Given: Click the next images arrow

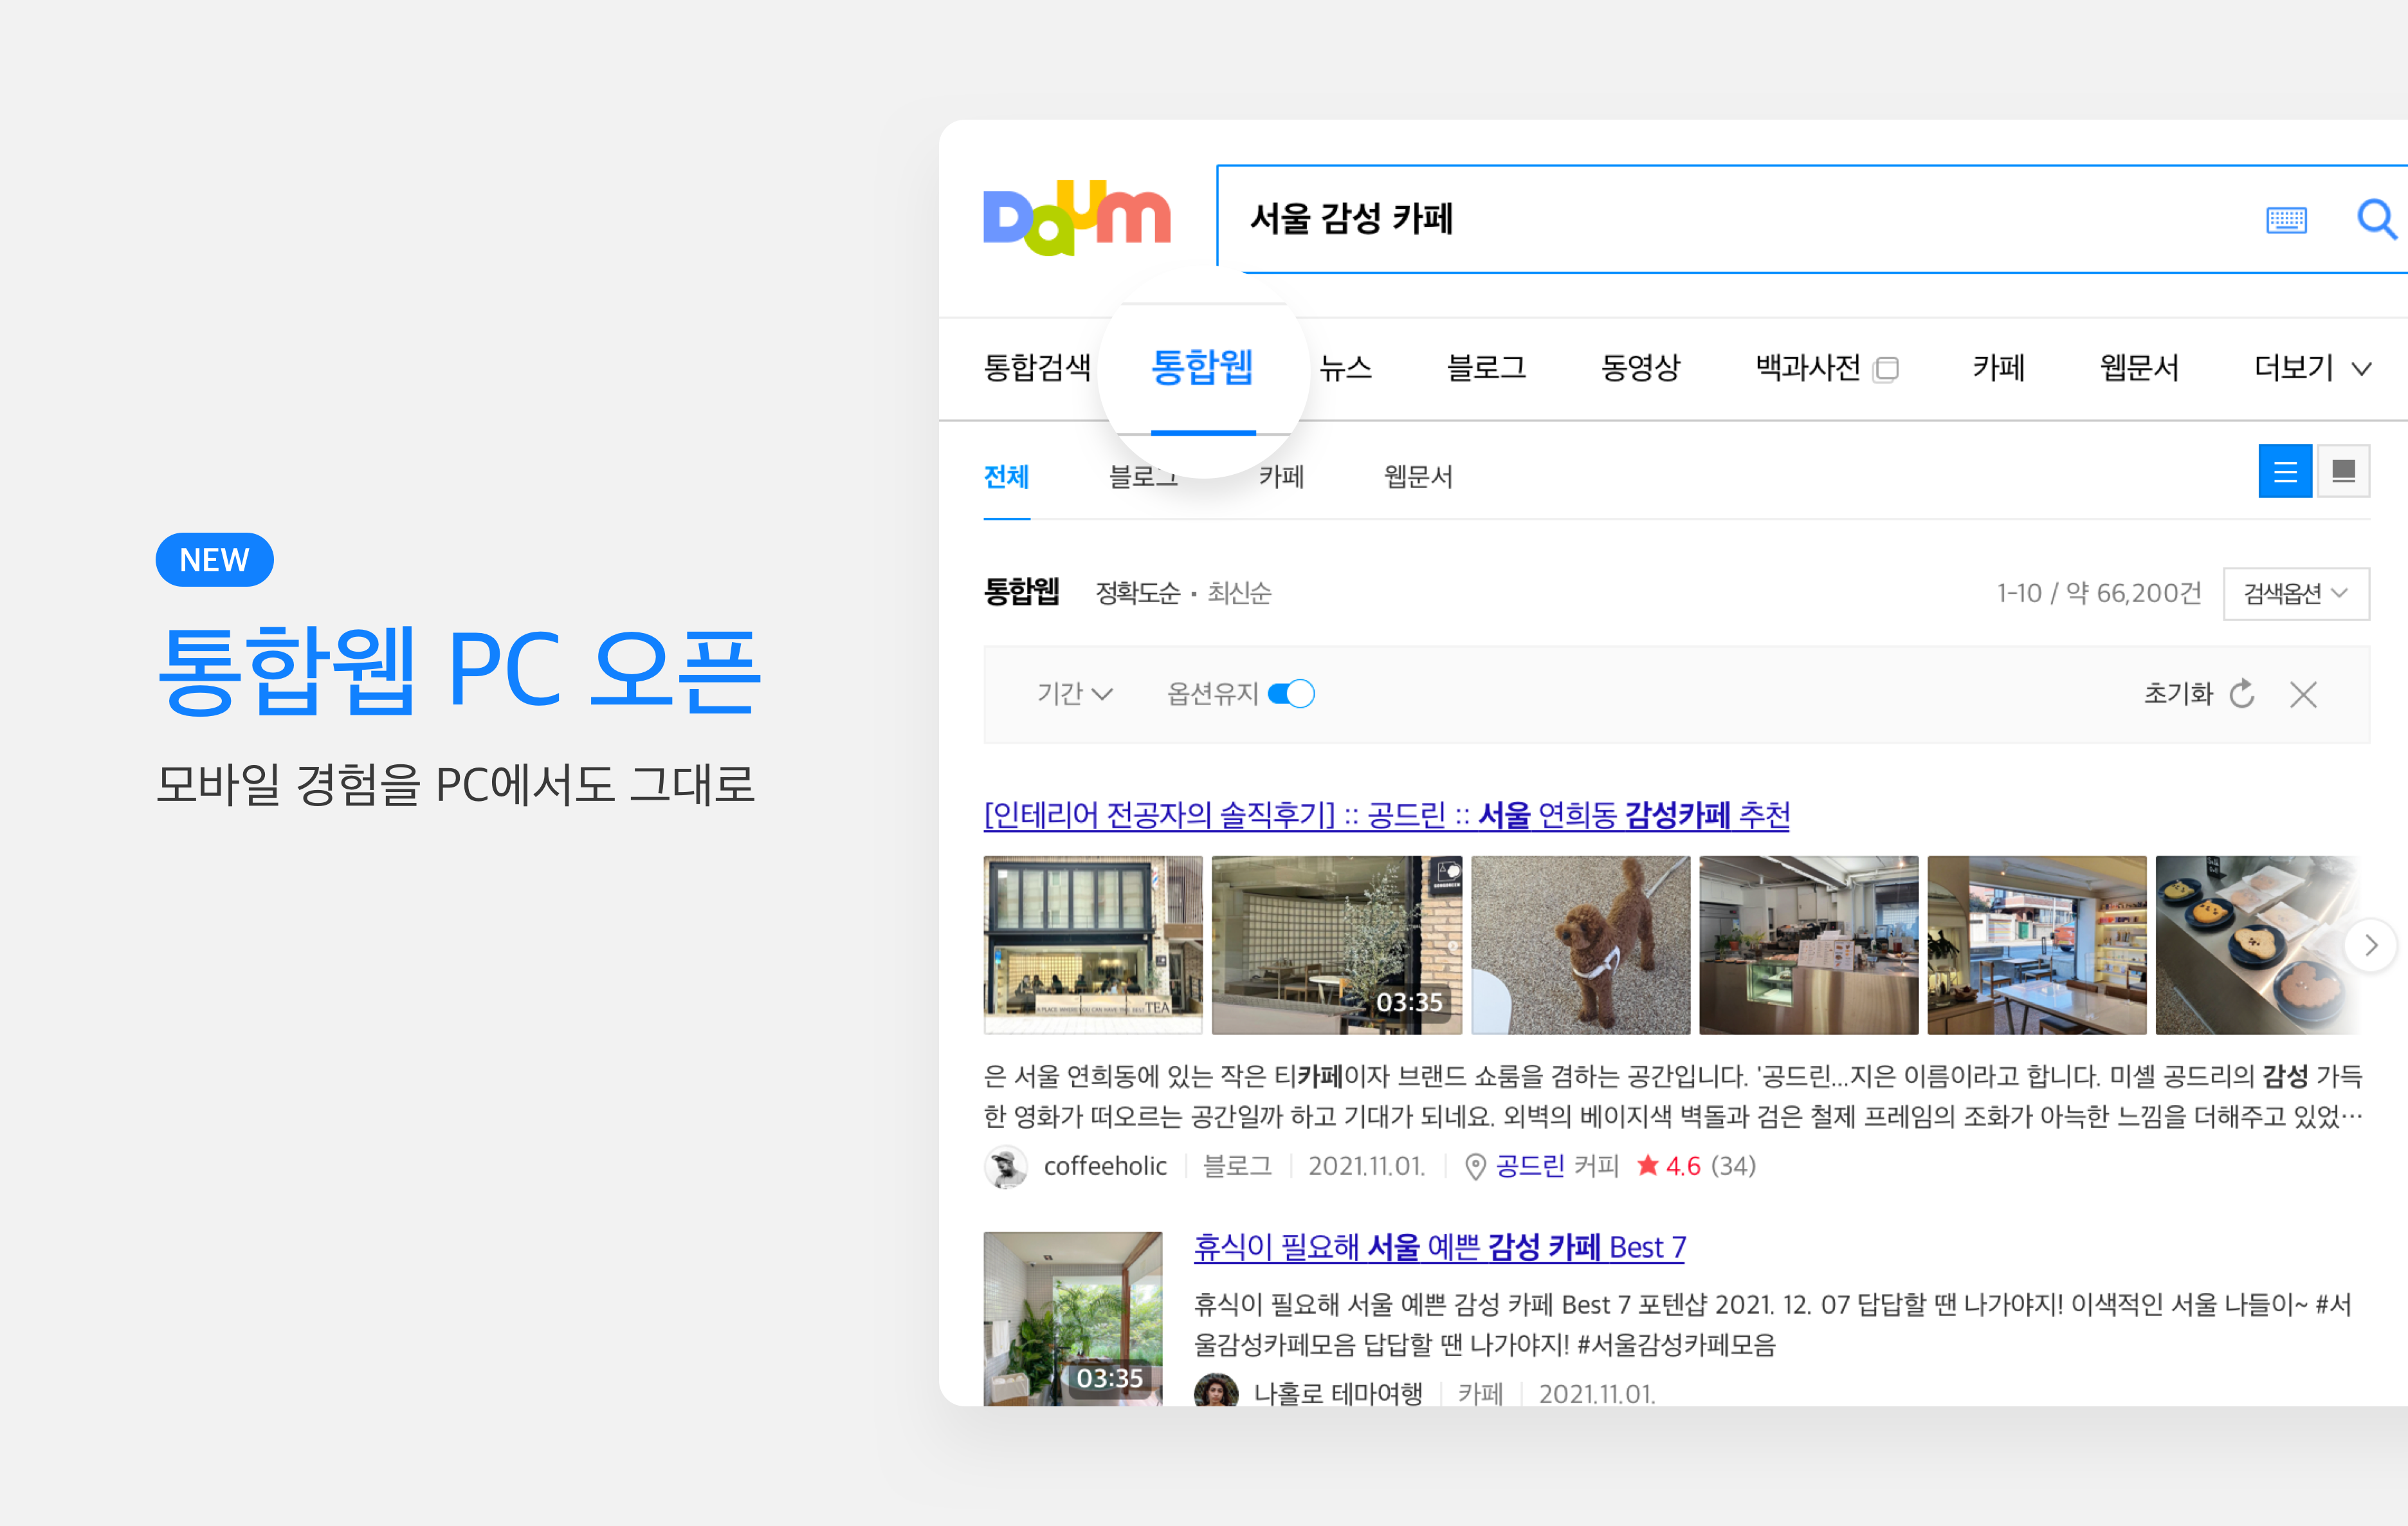Looking at the screenshot, I should pos(2370,945).
